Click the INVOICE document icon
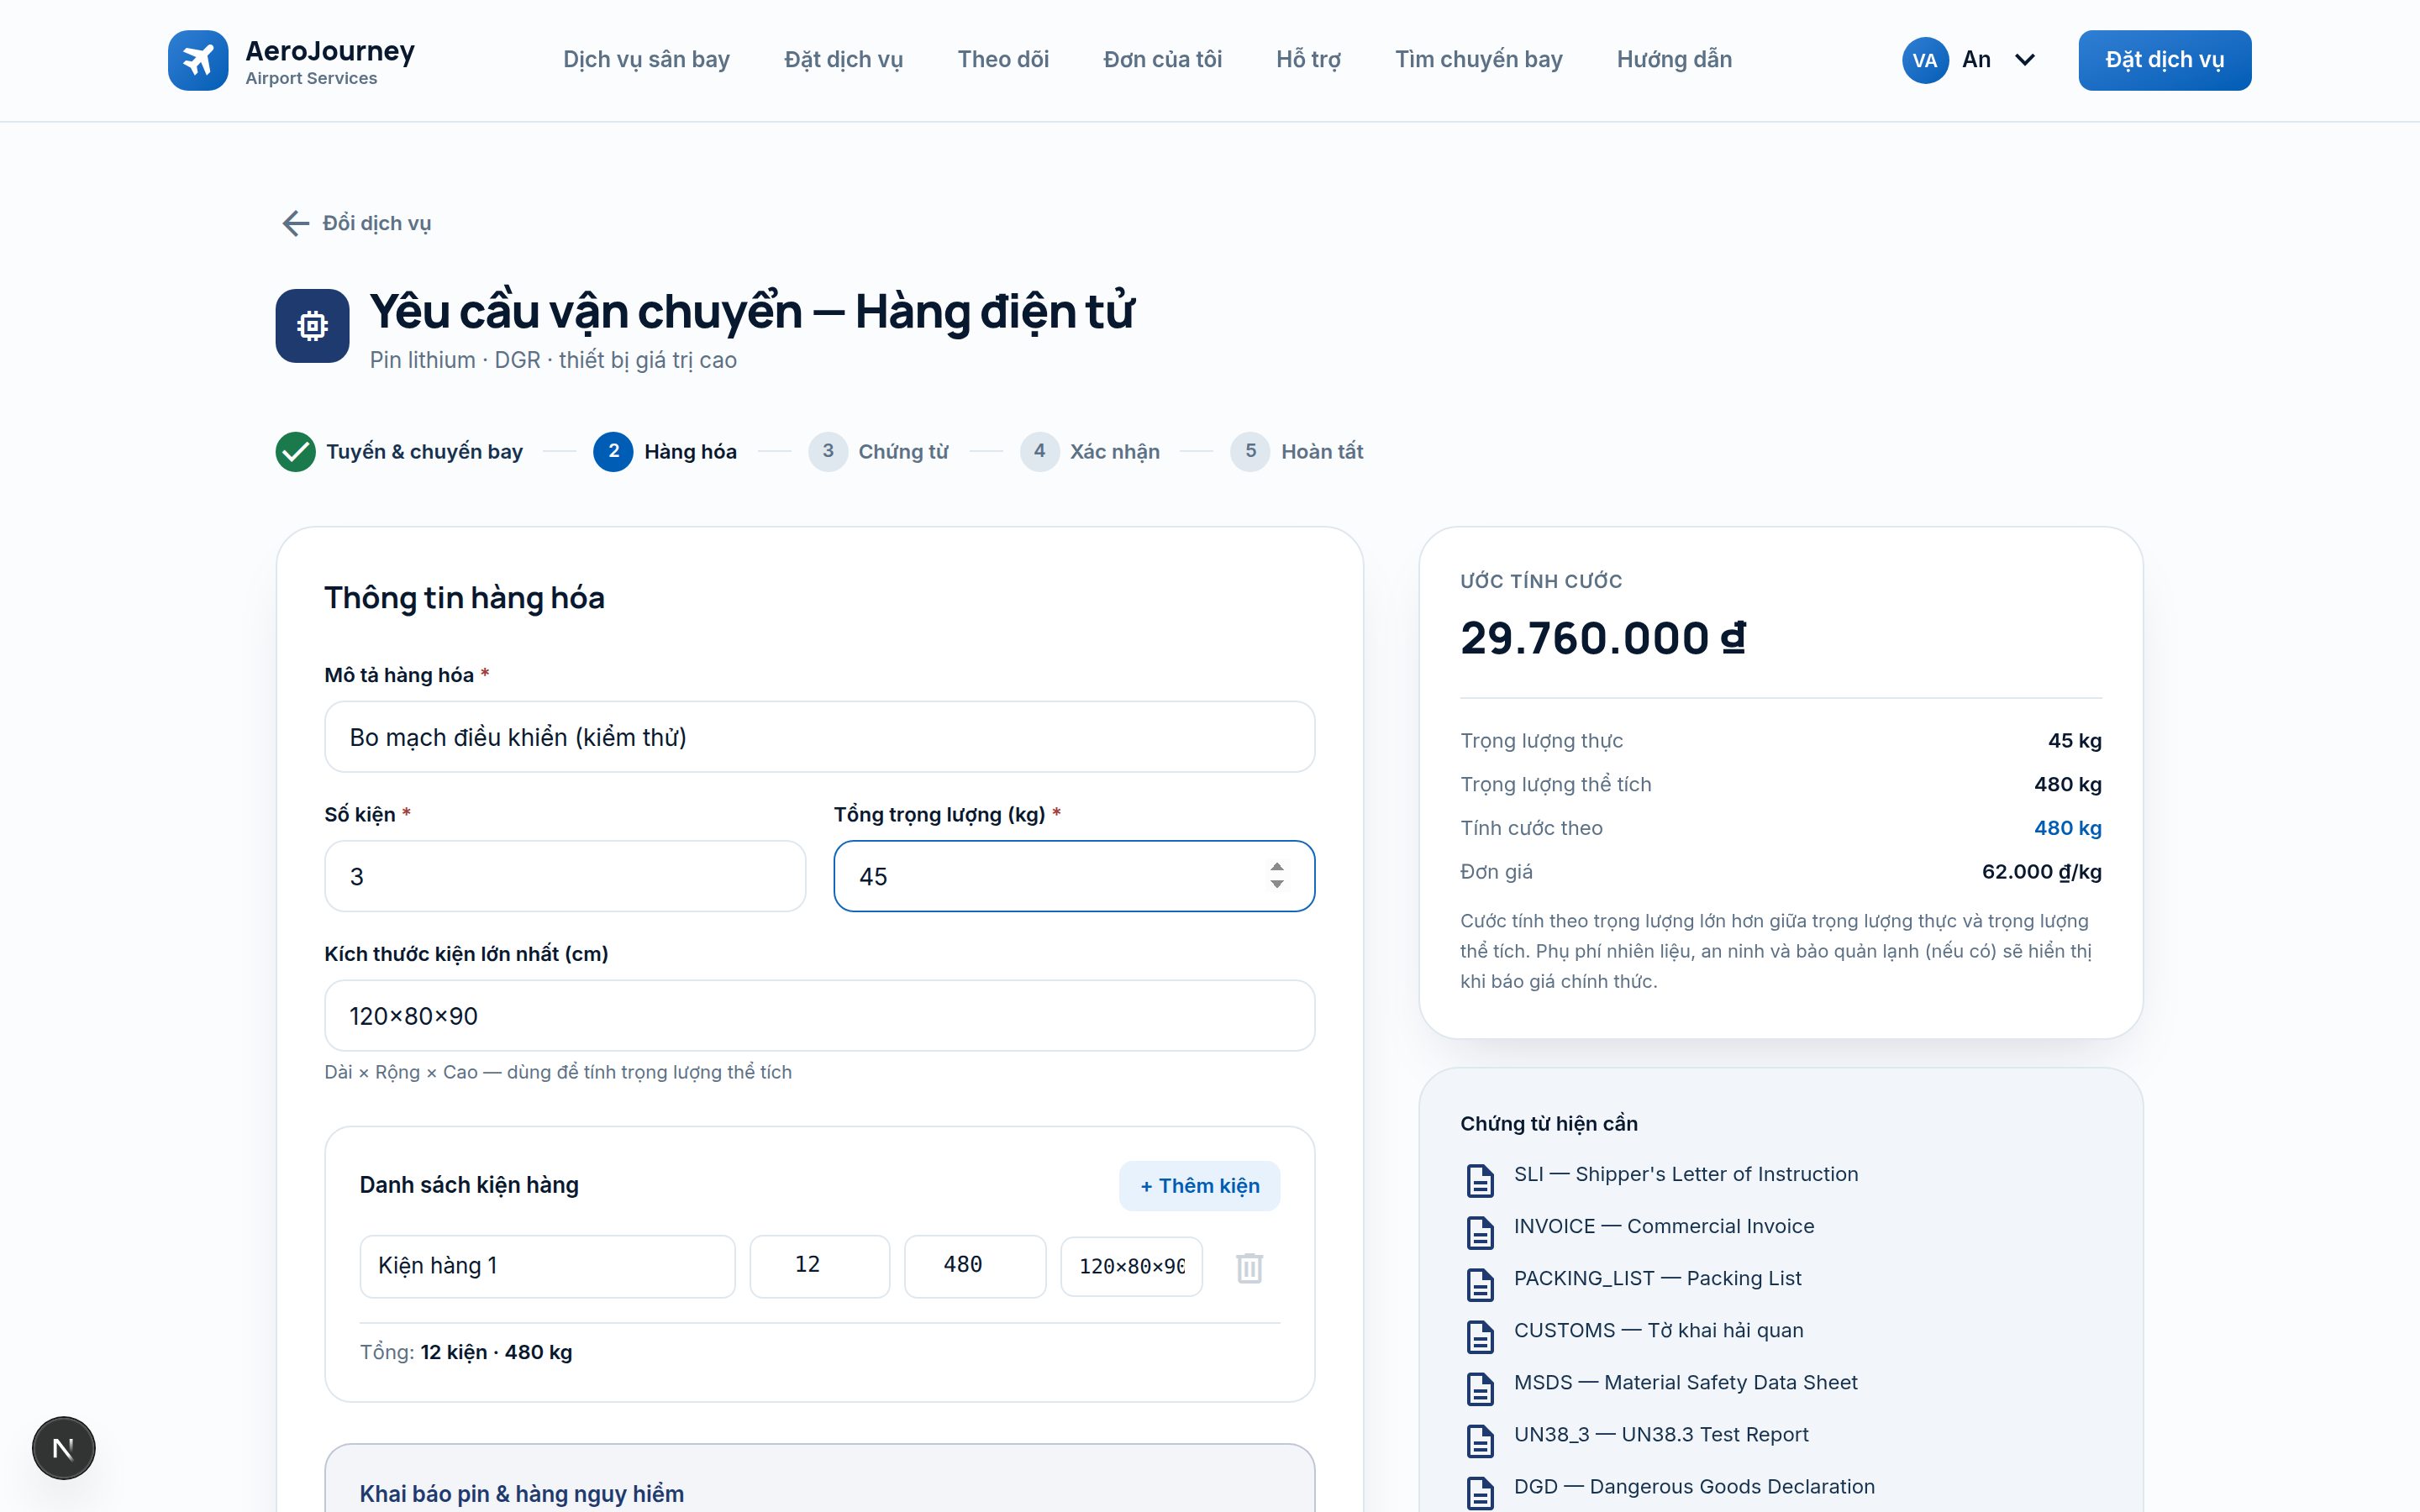Screen dimensions: 2420x1512 (x=1480, y=1232)
